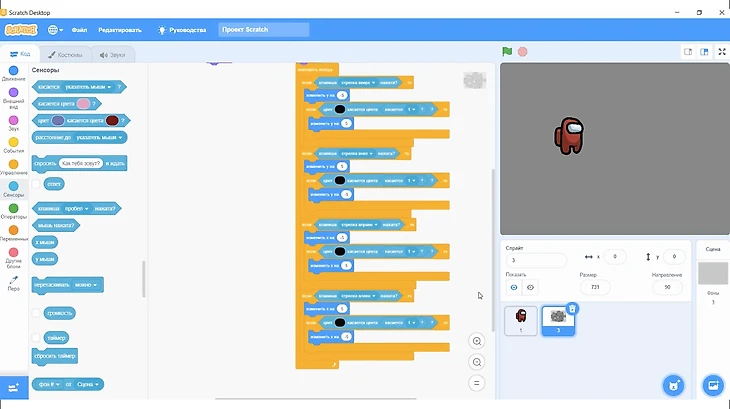Click the green flag to run project

(x=507, y=52)
